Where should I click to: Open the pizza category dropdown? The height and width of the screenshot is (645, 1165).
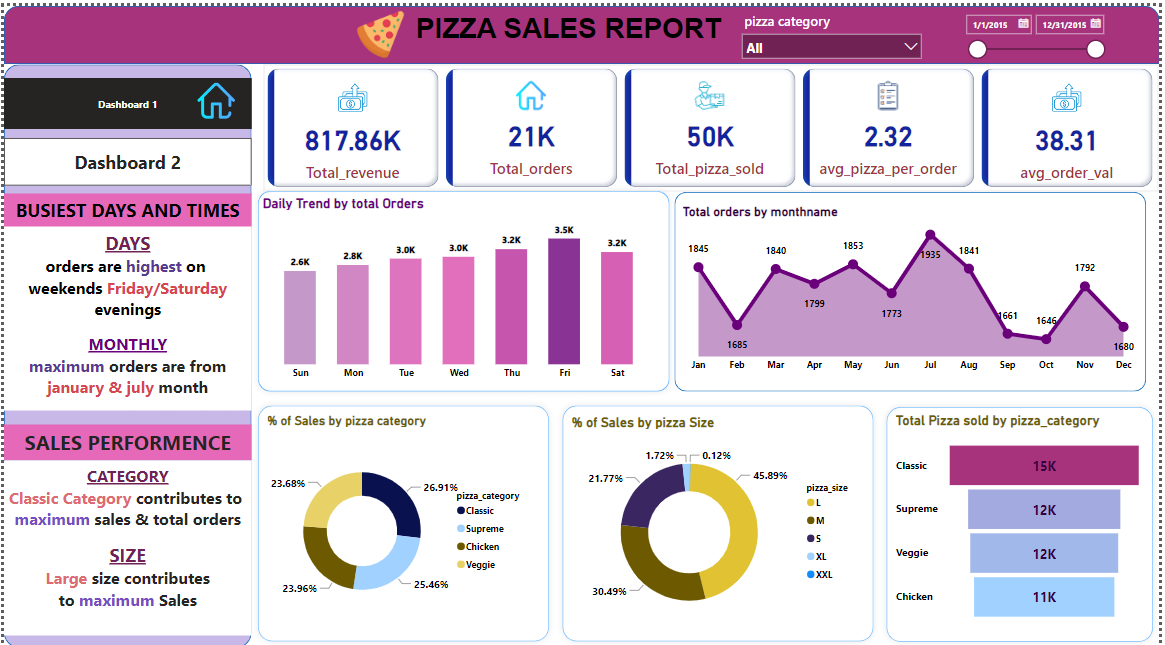[911, 46]
